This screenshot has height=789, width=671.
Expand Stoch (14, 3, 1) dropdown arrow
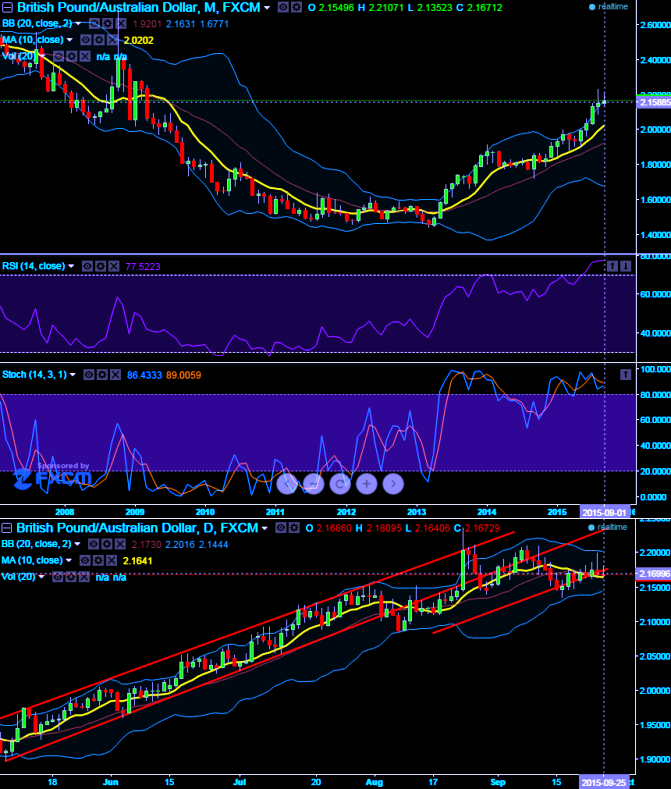[x=72, y=375]
